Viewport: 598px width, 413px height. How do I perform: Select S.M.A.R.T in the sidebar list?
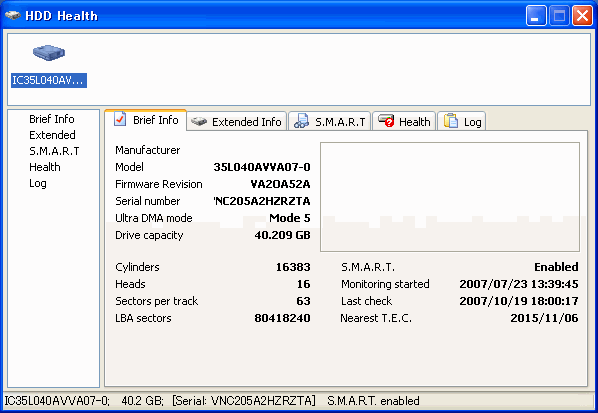click(x=54, y=151)
